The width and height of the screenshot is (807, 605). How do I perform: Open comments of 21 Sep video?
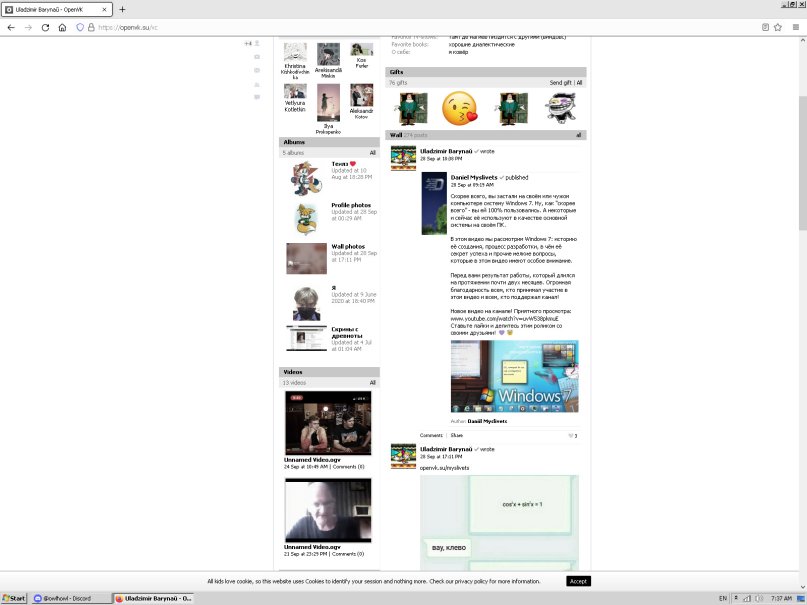348,554
